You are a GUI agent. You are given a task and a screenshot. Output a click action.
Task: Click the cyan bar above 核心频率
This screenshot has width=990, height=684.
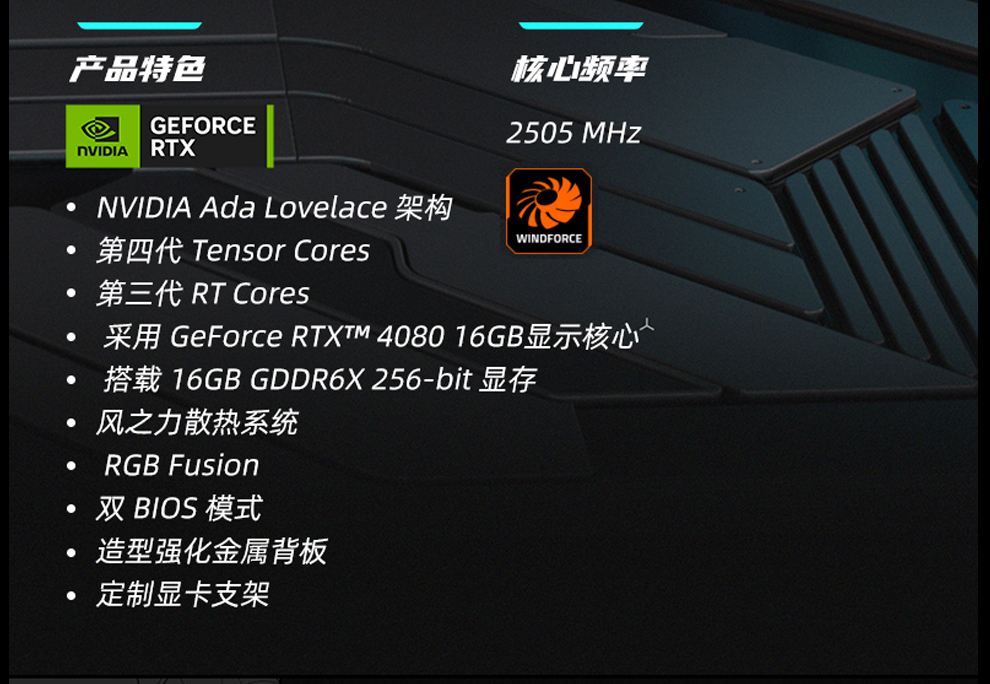pyautogui.click(x=581, y=26)
